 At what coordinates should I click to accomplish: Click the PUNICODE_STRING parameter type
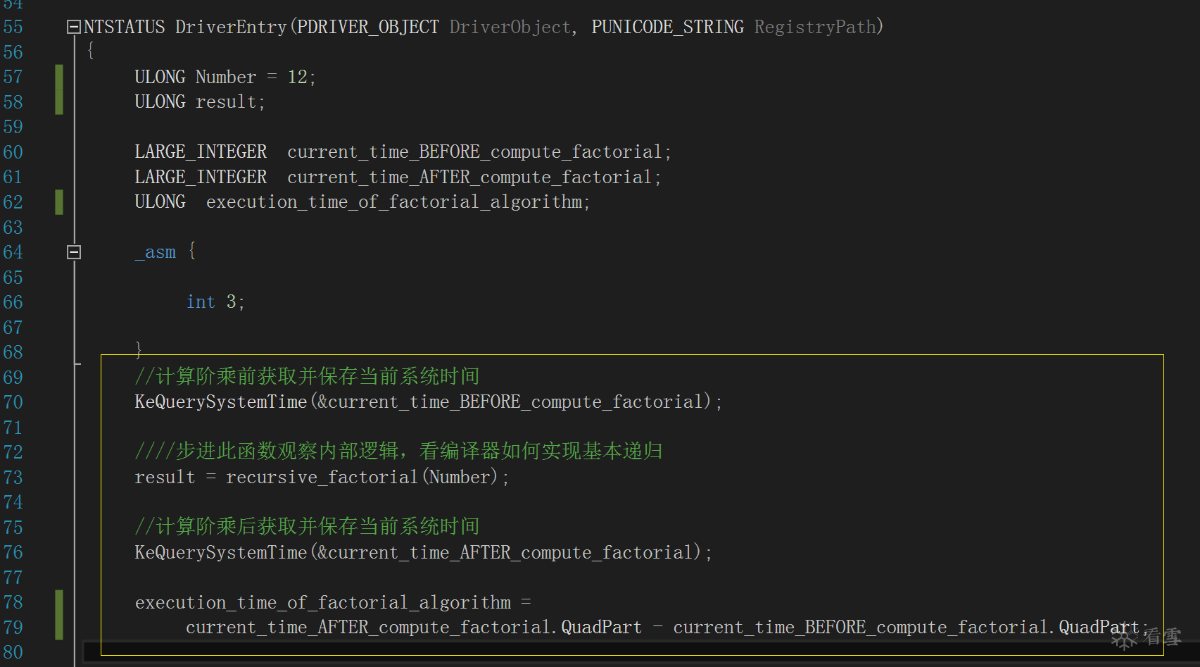click(667, 27)
